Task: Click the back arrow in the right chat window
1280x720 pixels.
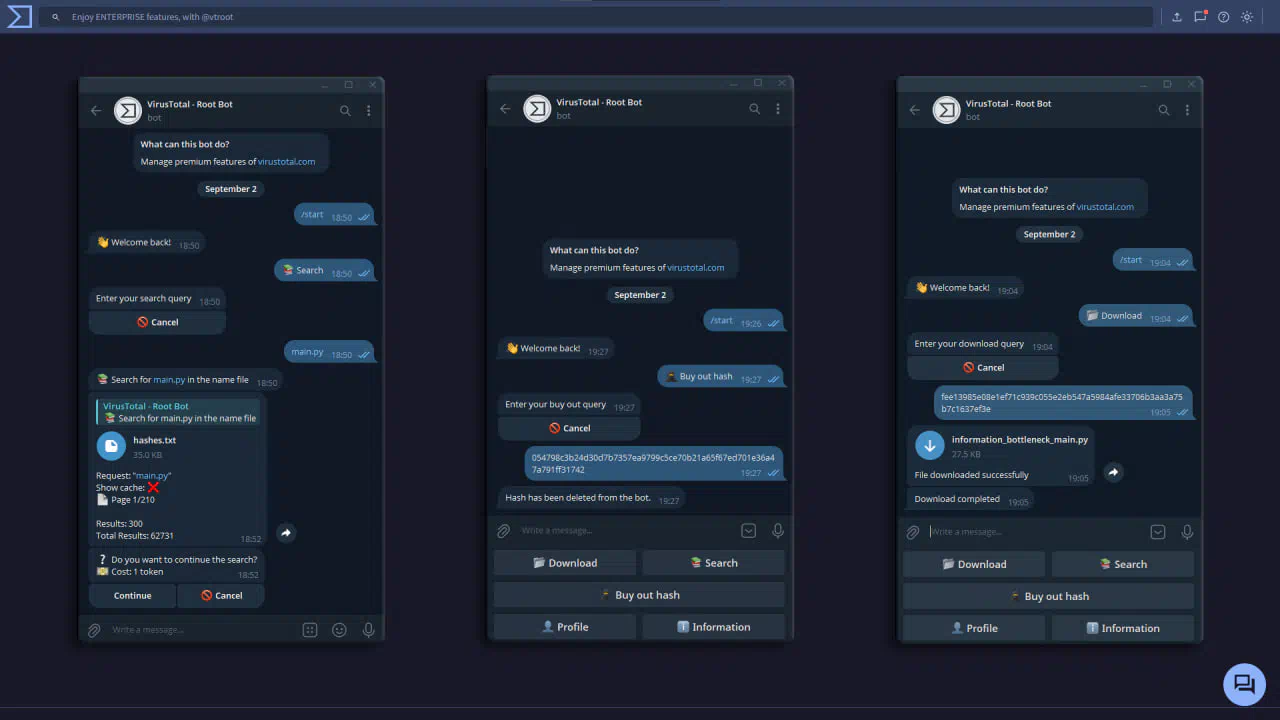Action: point(914,110)
